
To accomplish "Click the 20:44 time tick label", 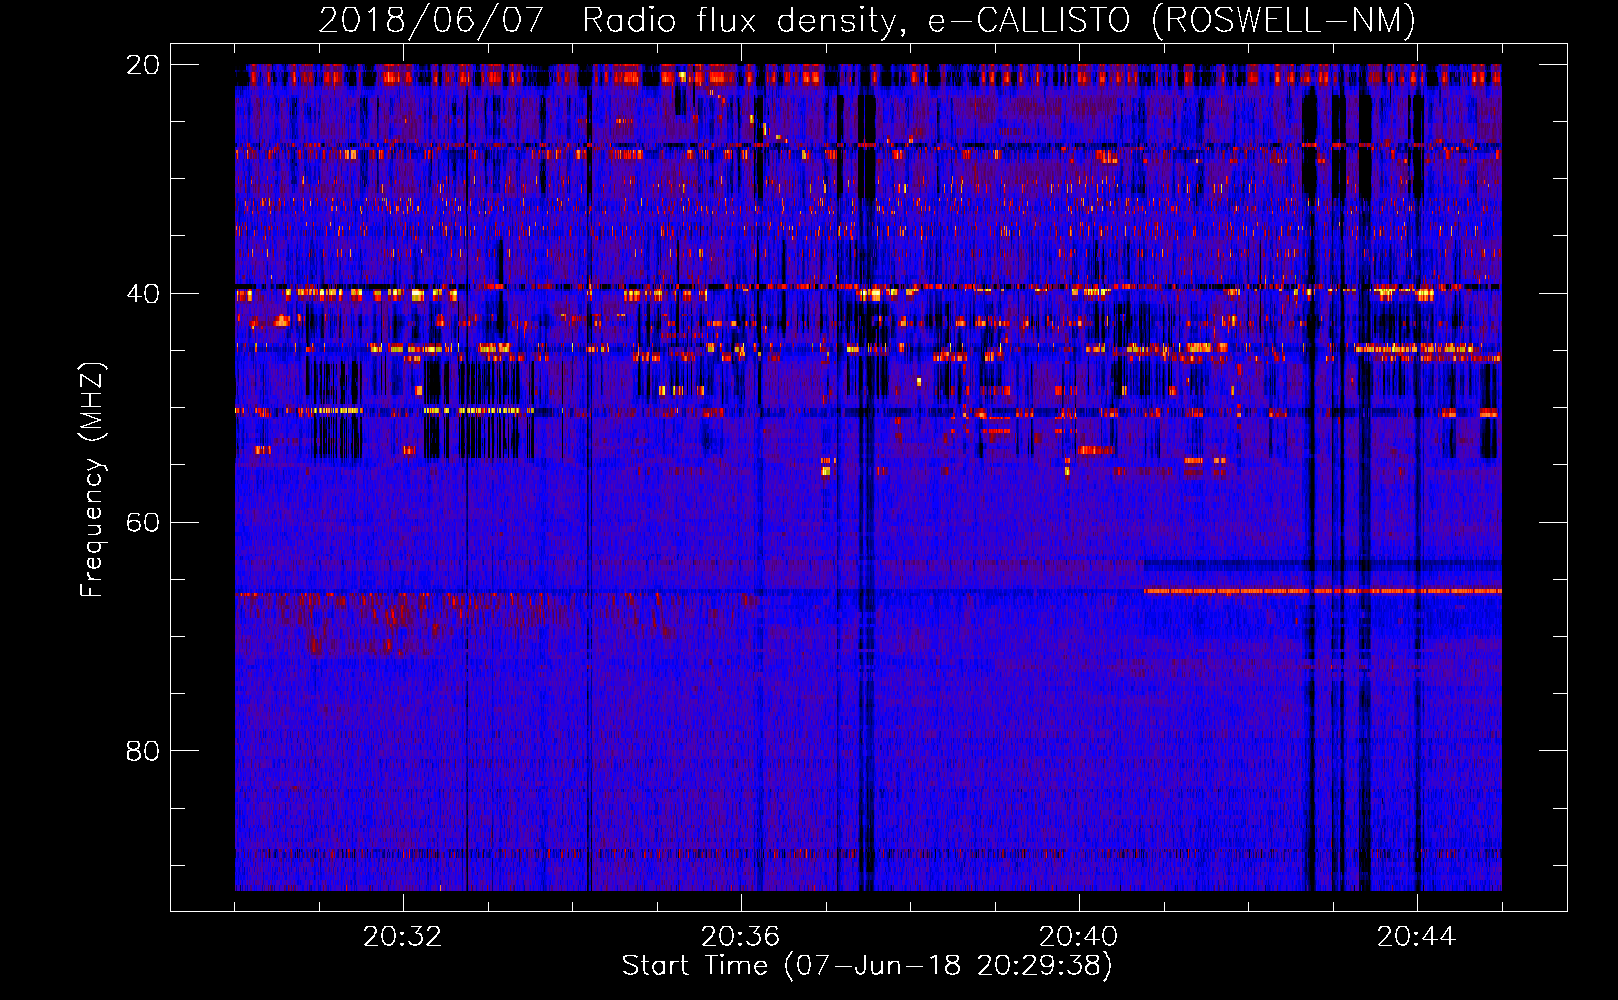I will 1417,937.
